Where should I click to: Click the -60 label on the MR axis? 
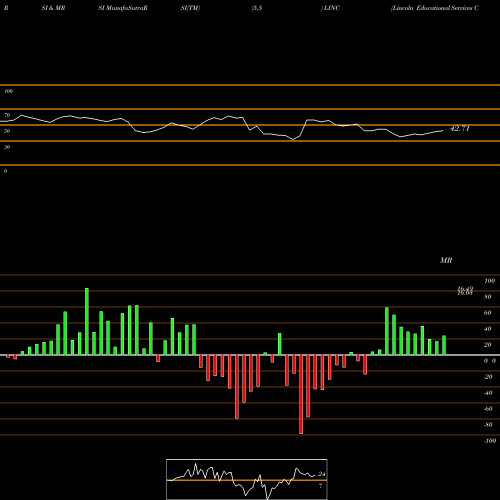pyautogui.click(x=488, y=409)
